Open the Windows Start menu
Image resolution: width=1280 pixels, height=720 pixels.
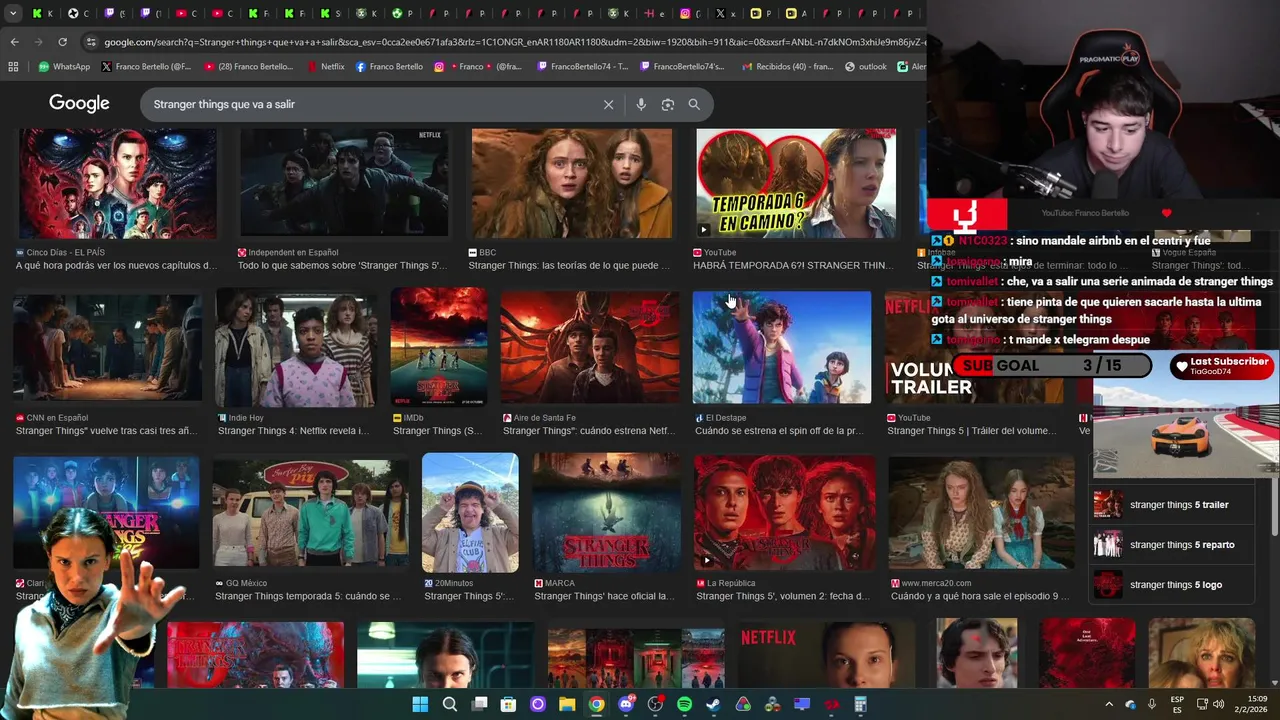tap(420, 704)
